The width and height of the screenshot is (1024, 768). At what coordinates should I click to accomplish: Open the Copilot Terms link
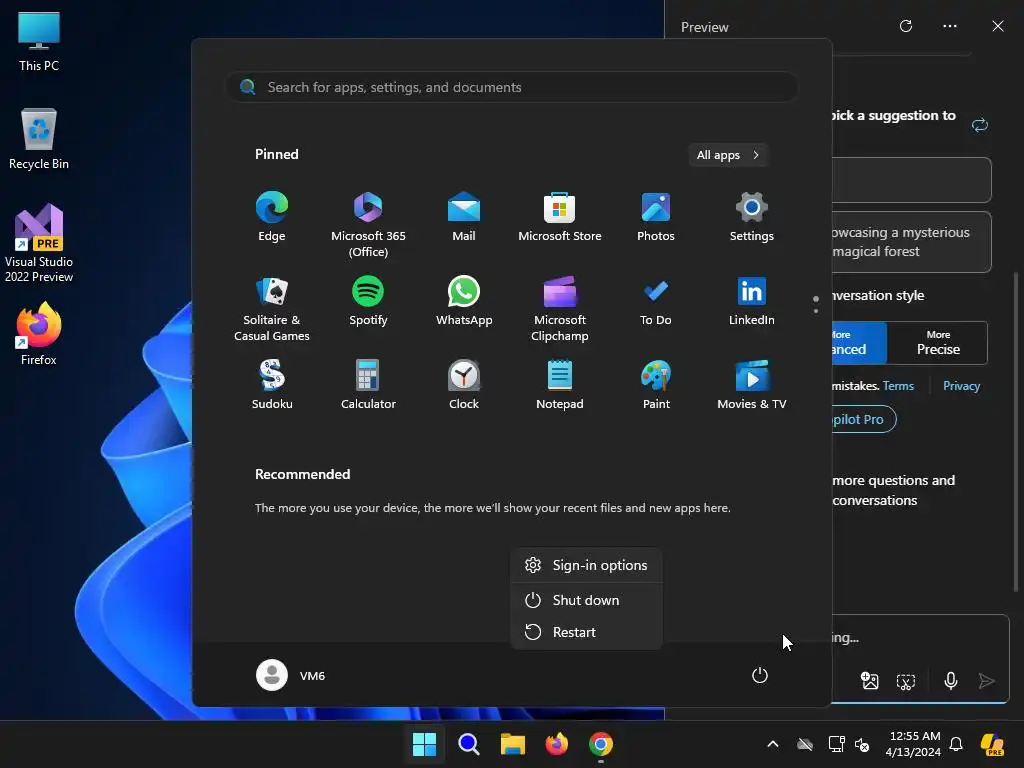pyautogui.click(x=898, y=386)
